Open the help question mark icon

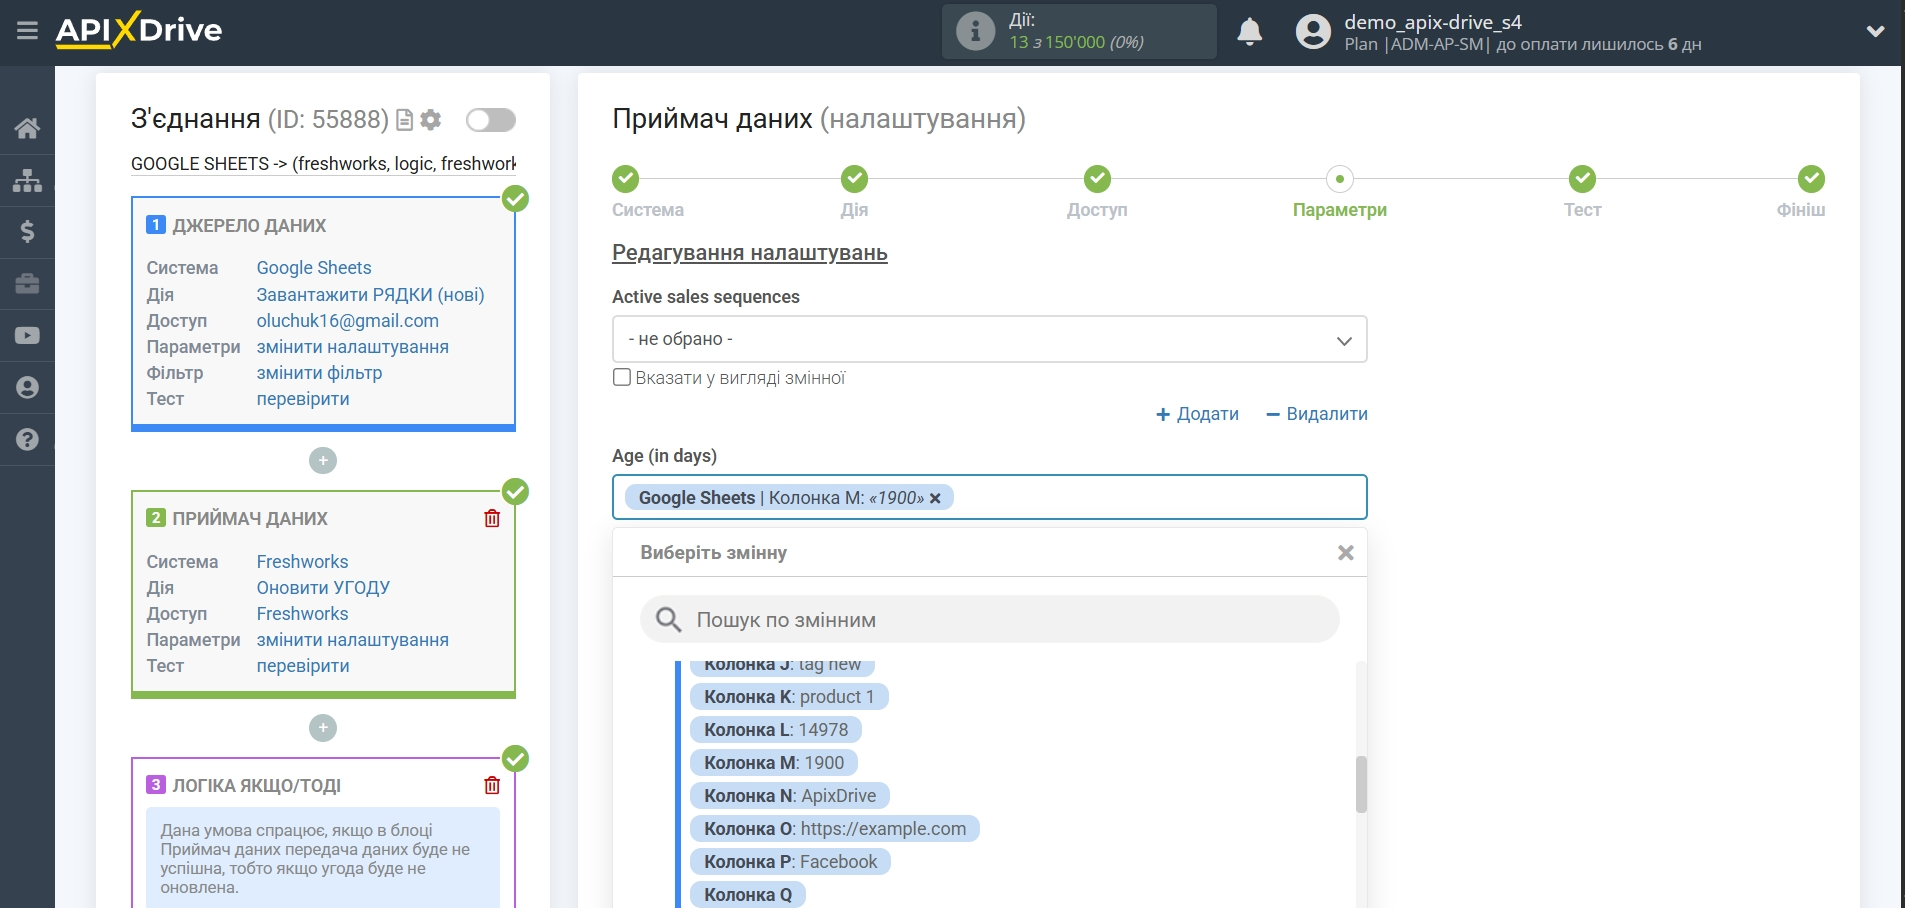(27, 439)
